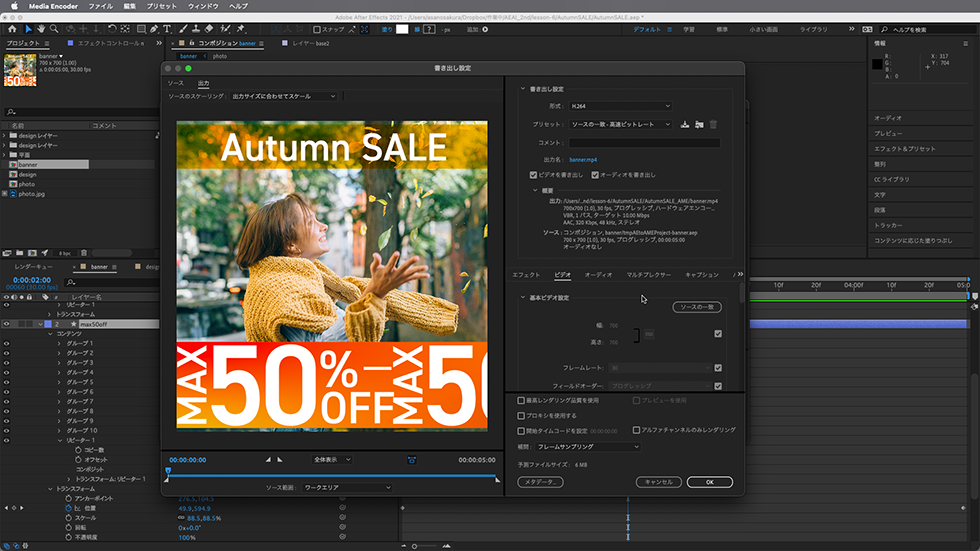Collapse the 基本ビデオ設定 section
Screen dimensions: 980x551
pyautogui.click(x=522, y=297)
